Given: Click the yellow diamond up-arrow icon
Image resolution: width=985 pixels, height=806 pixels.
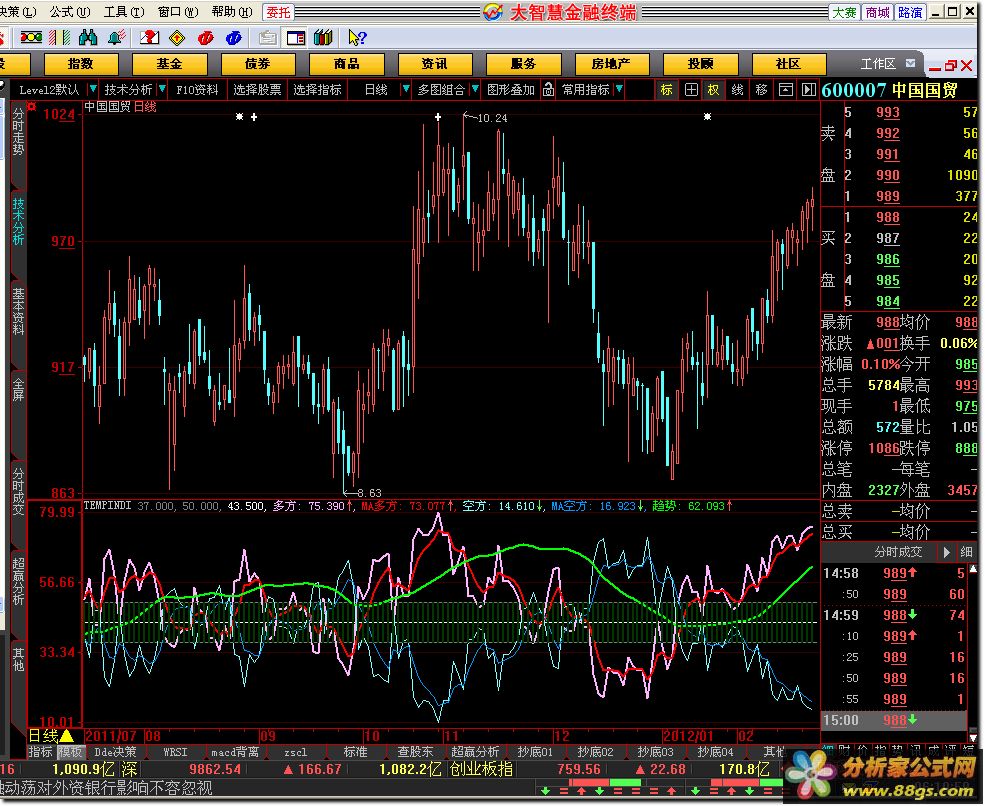Looking at the screenshot, I should (178, 38).
